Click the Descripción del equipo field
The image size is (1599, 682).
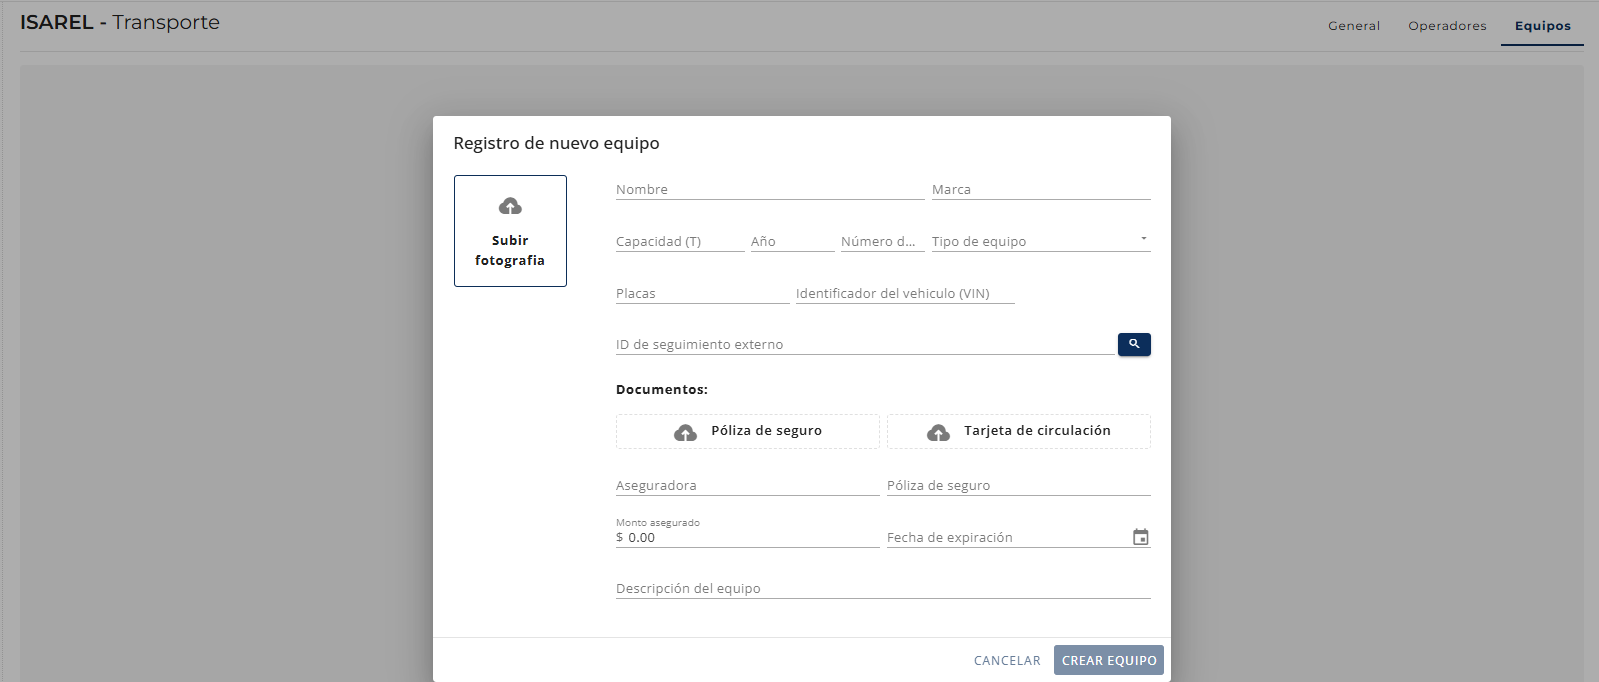click(x=883, y=588)
